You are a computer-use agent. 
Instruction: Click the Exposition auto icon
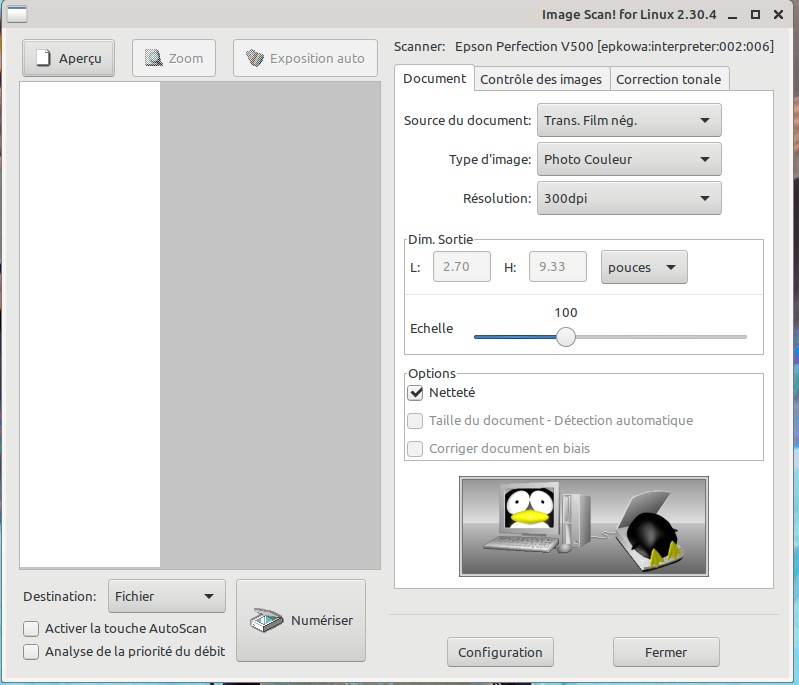coord(255,58)
